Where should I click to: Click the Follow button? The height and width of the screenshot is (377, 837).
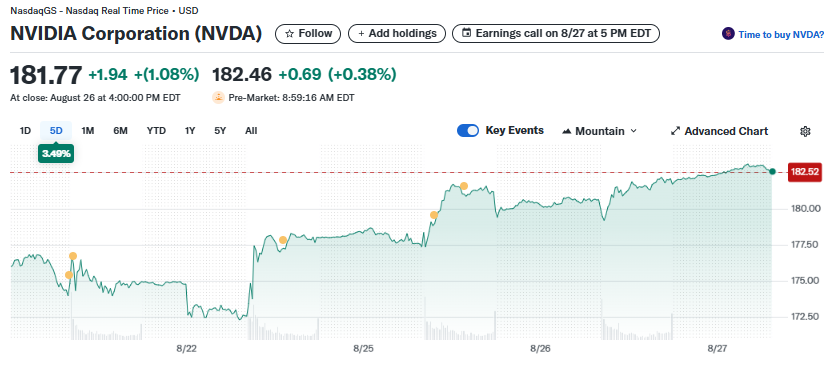coord(307,34)
